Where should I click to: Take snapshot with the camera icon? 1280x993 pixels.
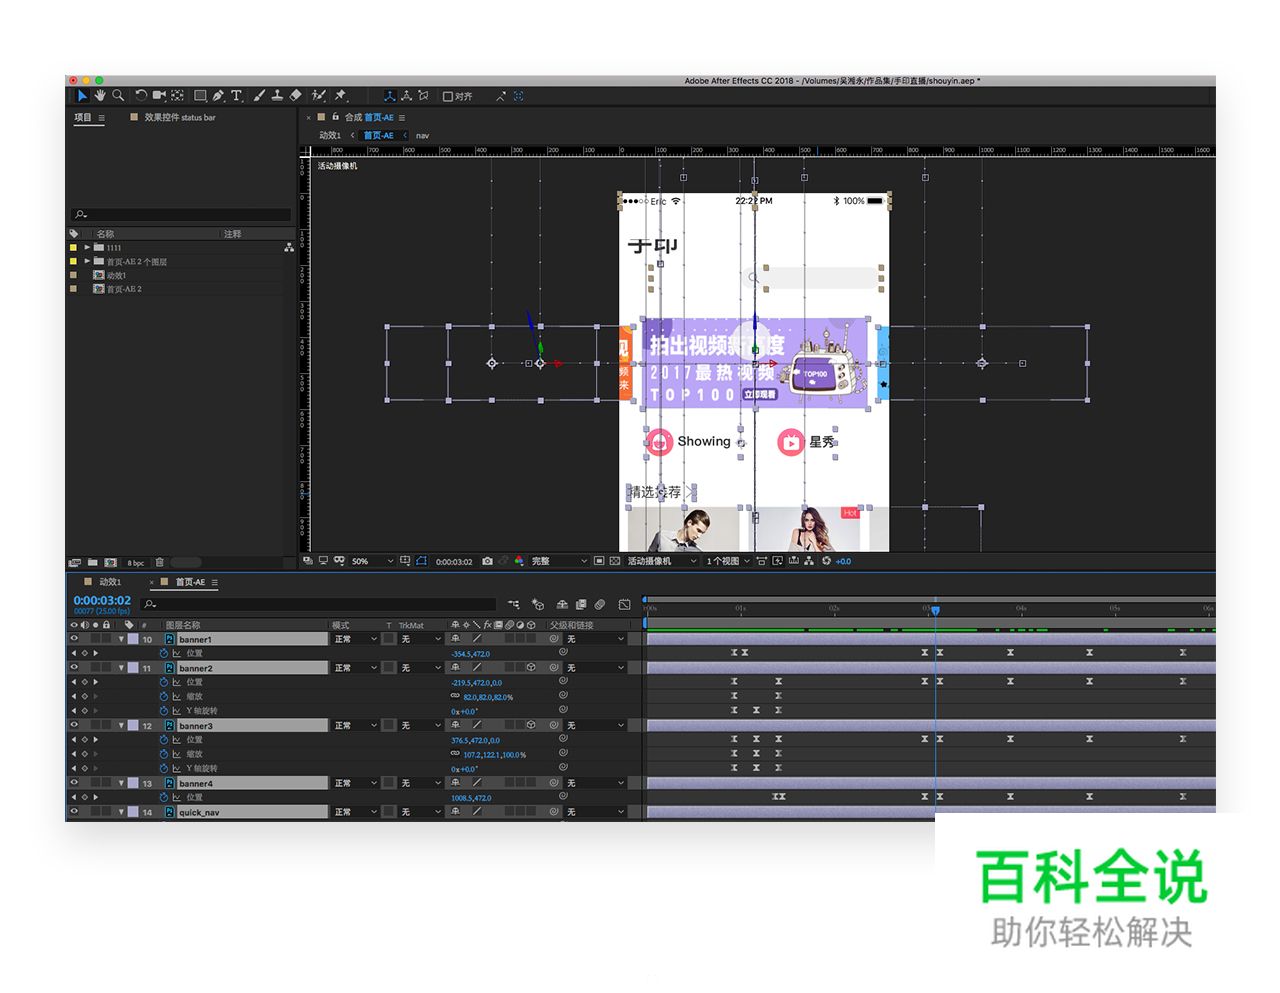(487, 561)
